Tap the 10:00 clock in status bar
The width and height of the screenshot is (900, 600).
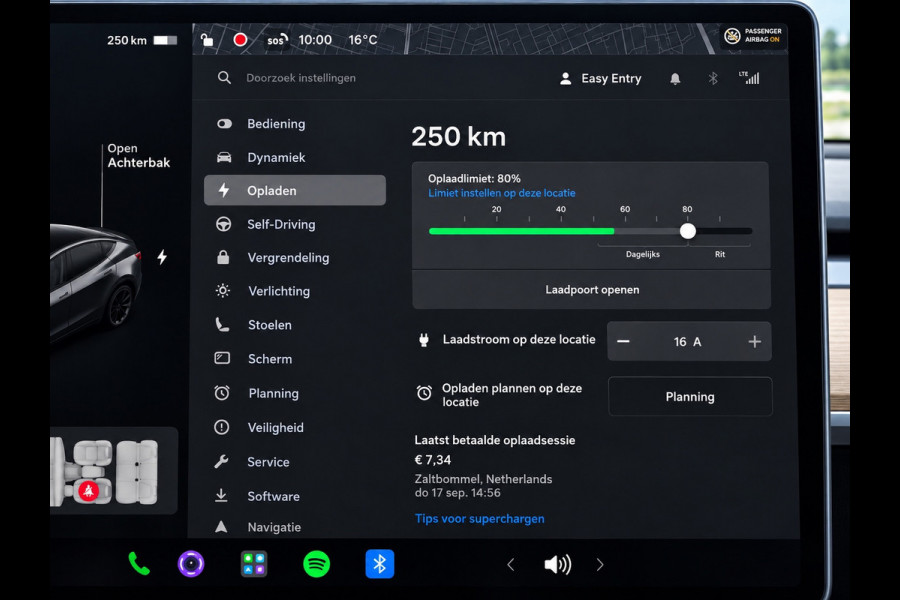tap(315, 40)
